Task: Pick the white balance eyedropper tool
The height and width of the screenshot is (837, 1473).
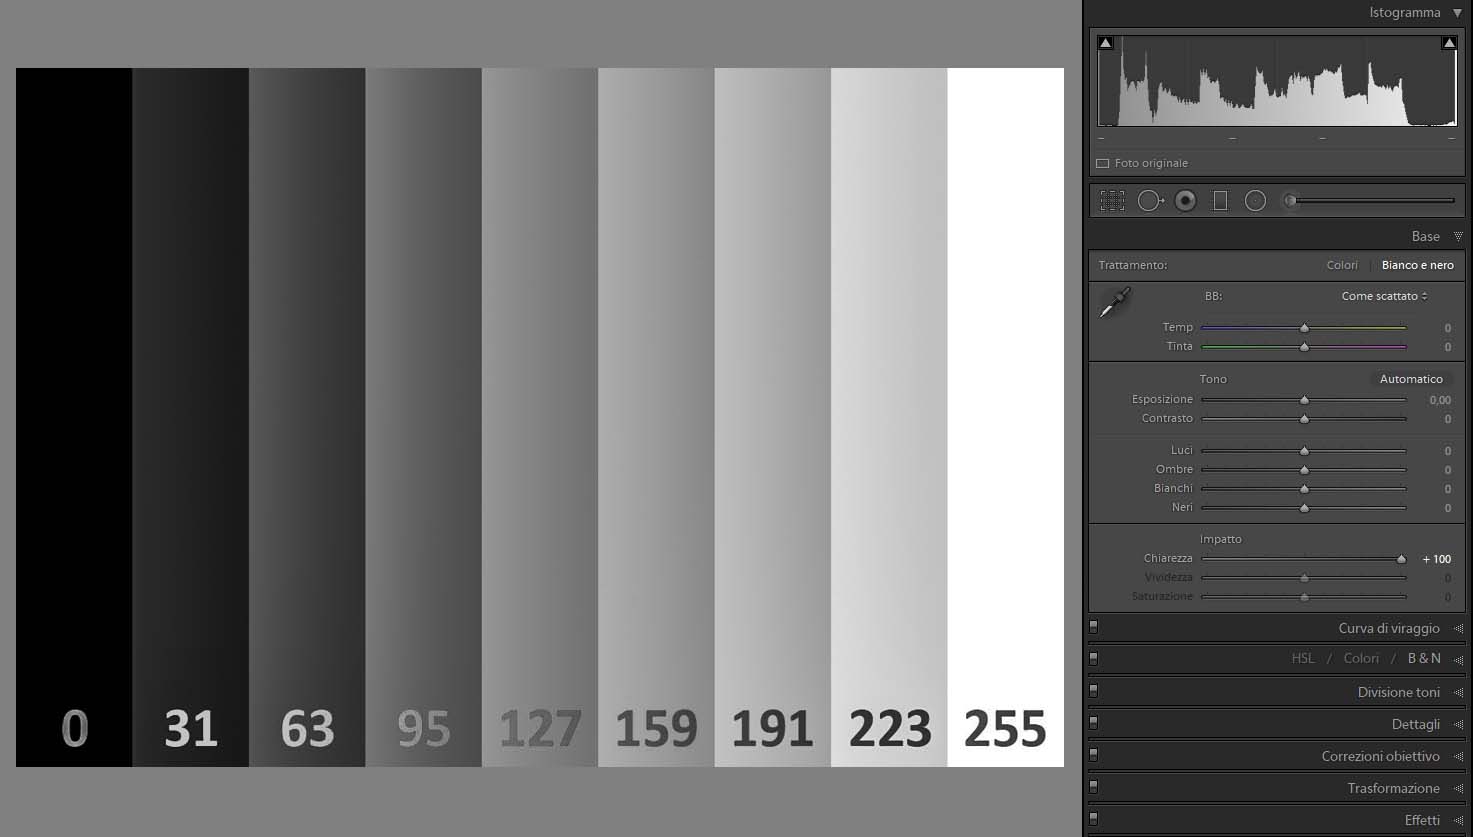Action: point(1115,302)
